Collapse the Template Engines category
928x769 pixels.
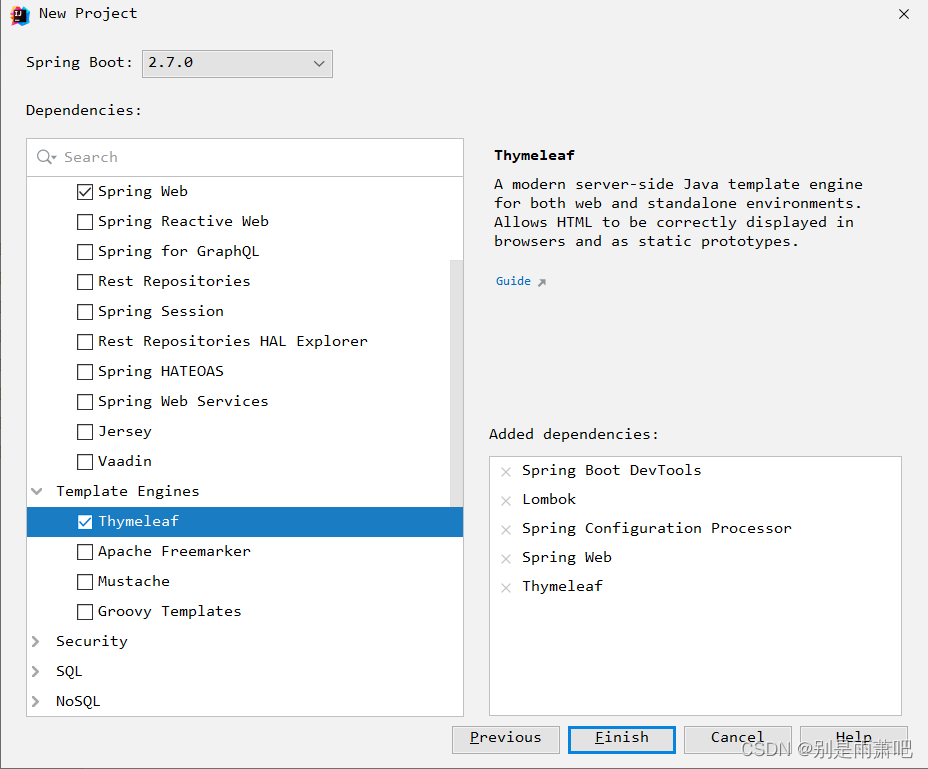click(x=37, y=491)
